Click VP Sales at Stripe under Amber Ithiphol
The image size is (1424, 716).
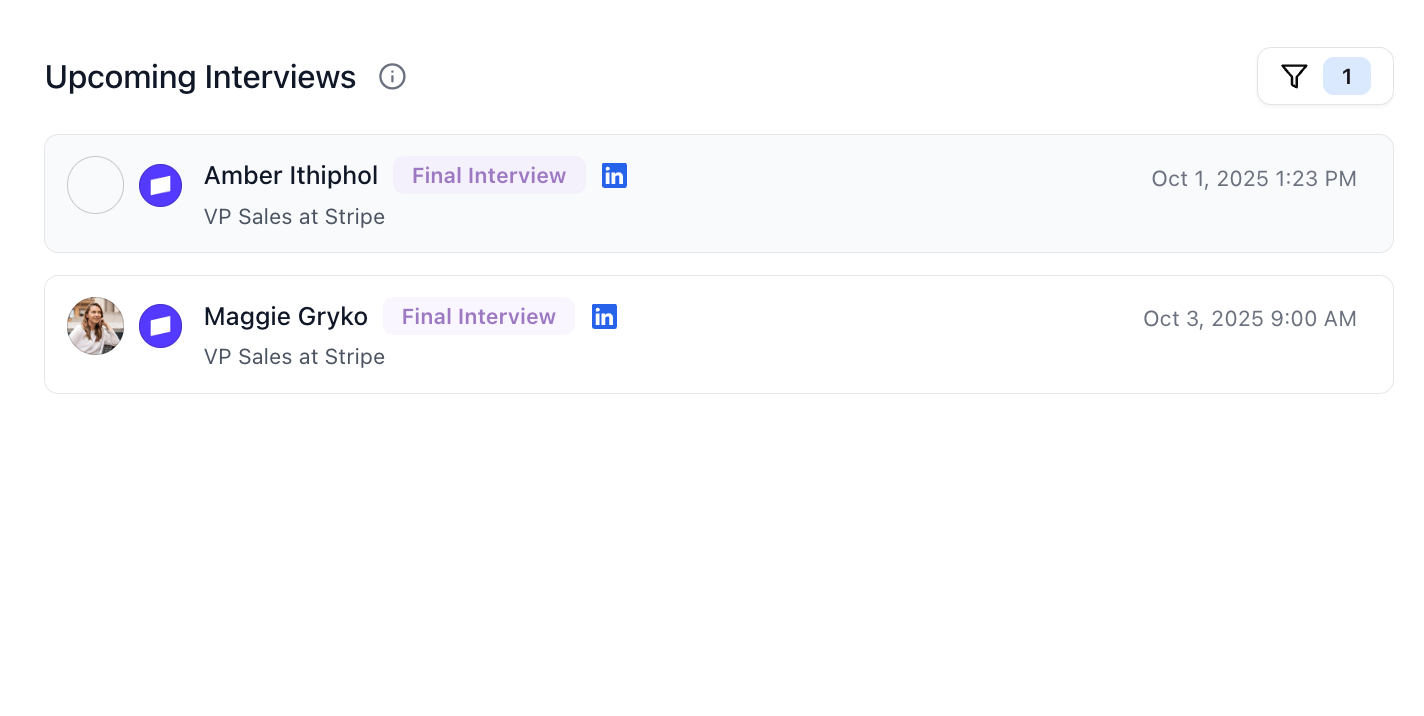pos(294,217)
